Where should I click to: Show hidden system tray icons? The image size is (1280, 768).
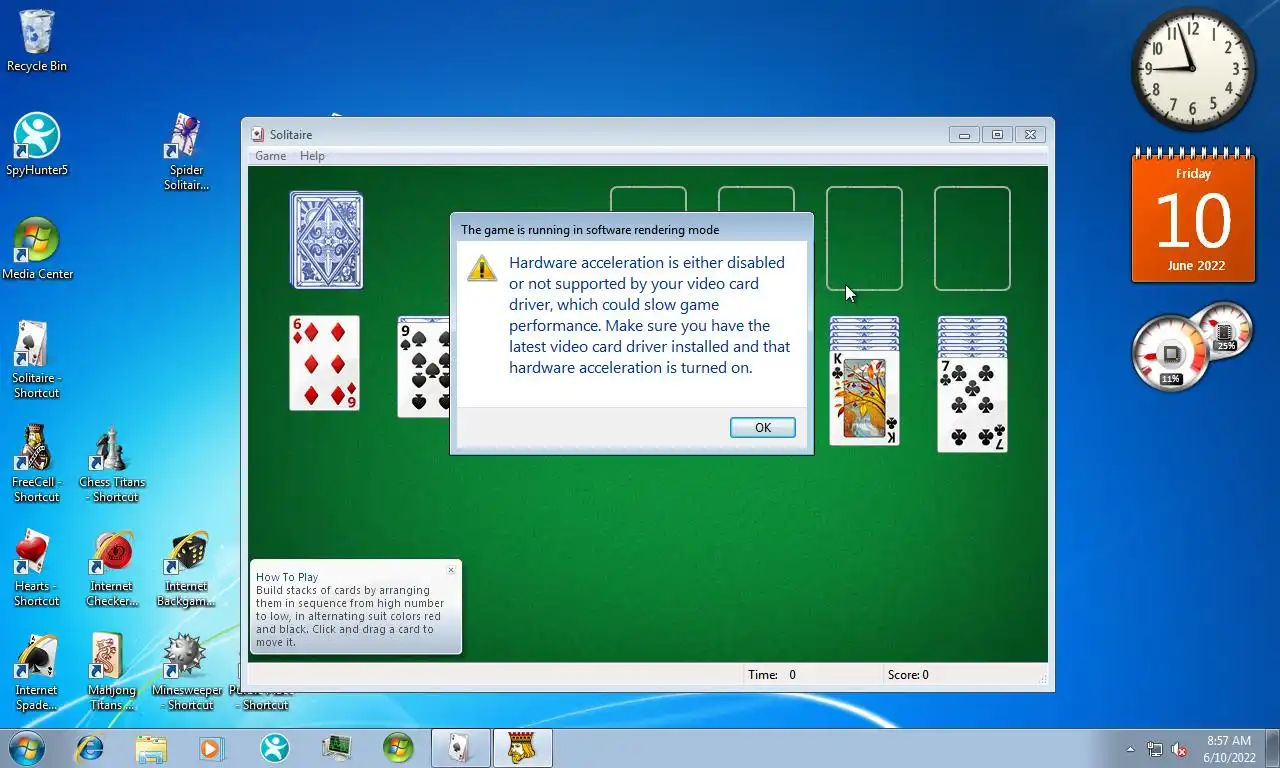(1130, 749)
